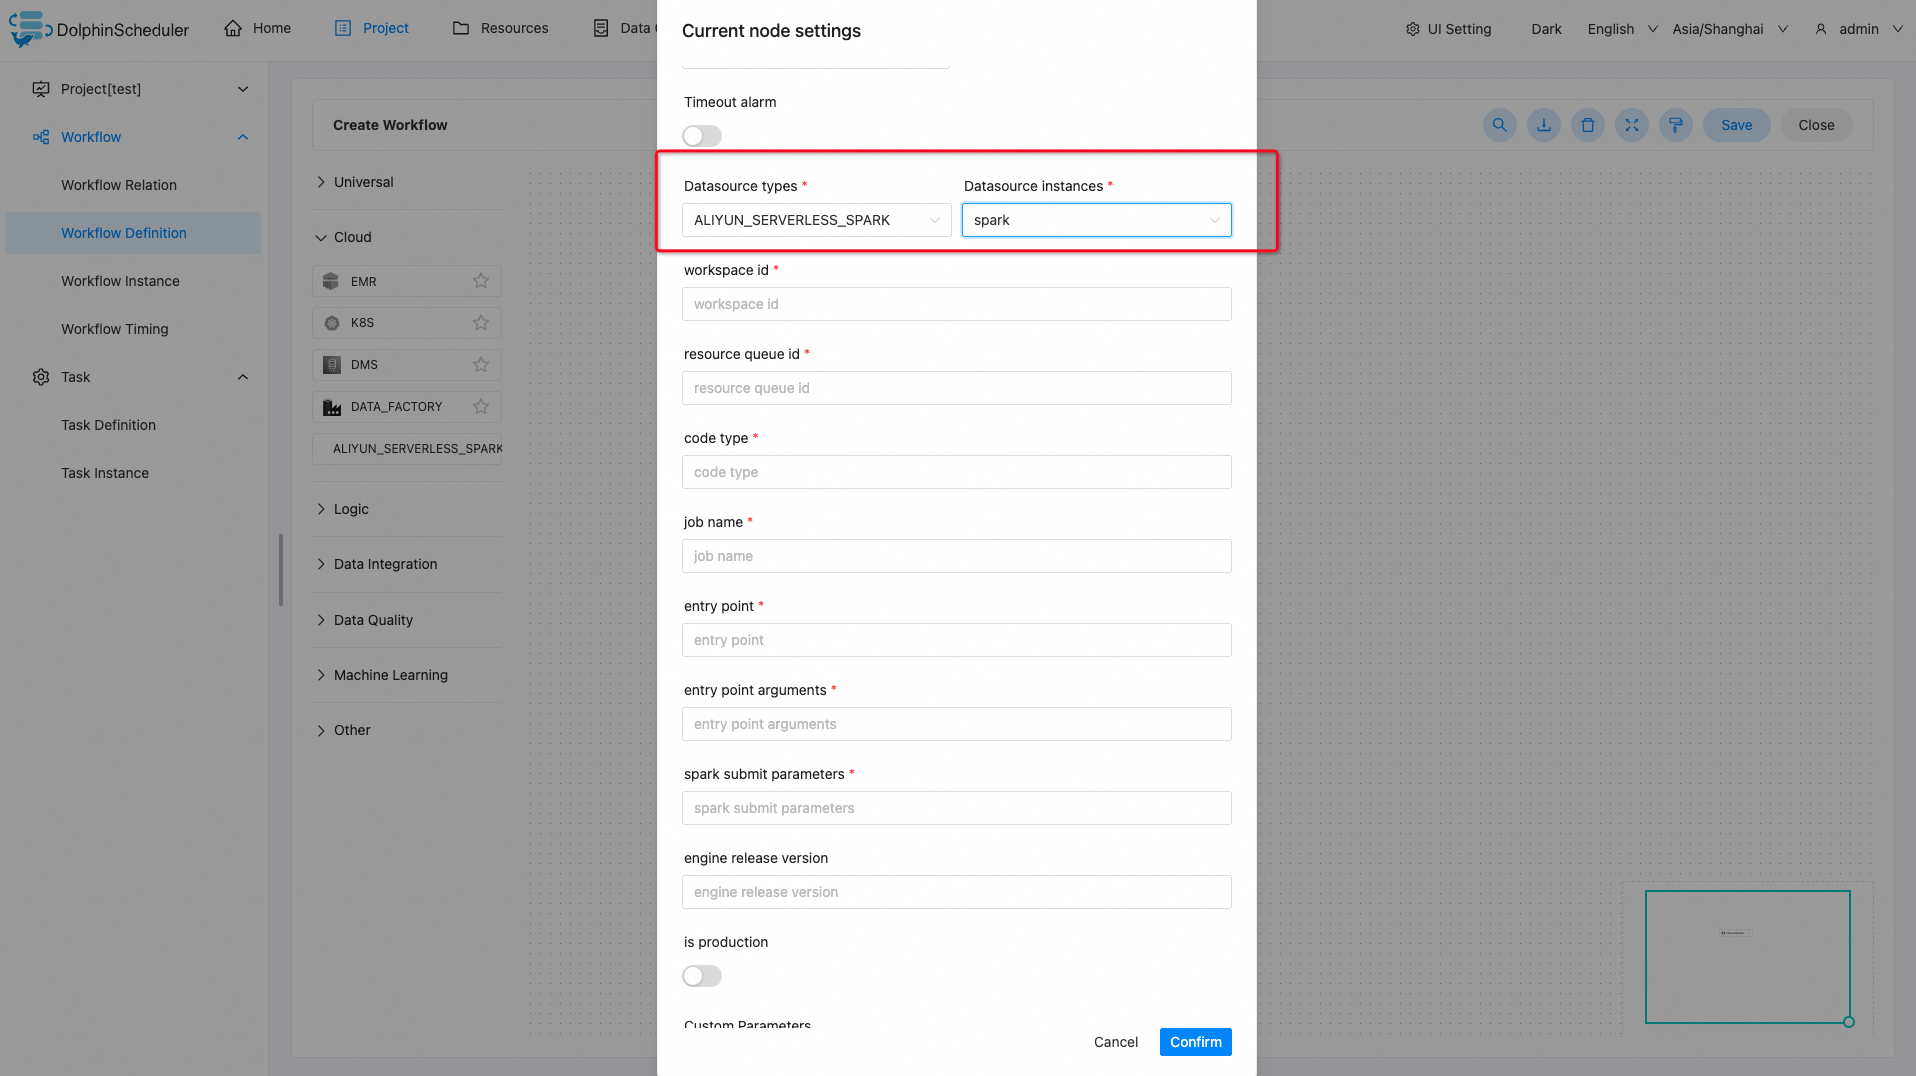Click the delete trash icon in toolbar
The width and height of the screenshot is (1916, 1076).
[x=1588, y=125]
